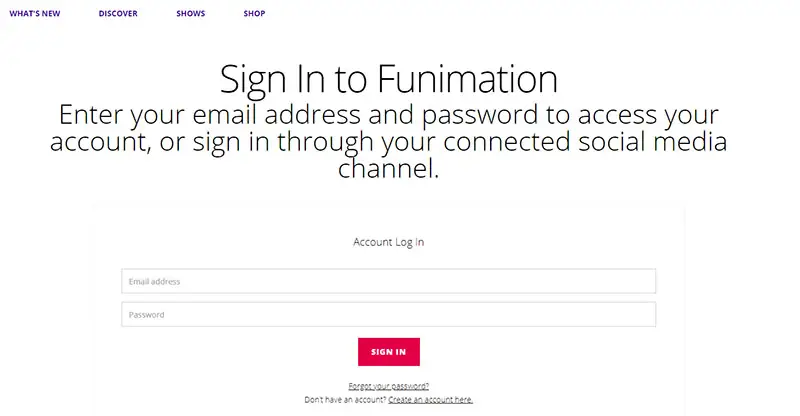Click the Sign In to Funimation heading
The image size is (800, 416).
pos(389,79)
